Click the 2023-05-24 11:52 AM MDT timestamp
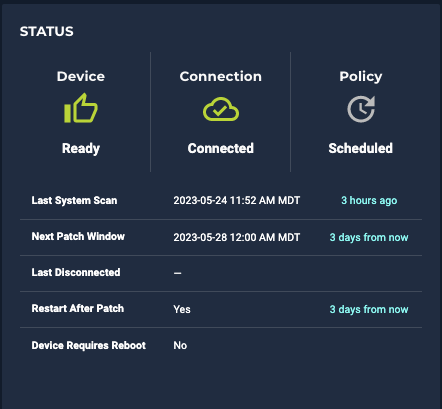This screenshot has height=409, width=442. point(237,200)
